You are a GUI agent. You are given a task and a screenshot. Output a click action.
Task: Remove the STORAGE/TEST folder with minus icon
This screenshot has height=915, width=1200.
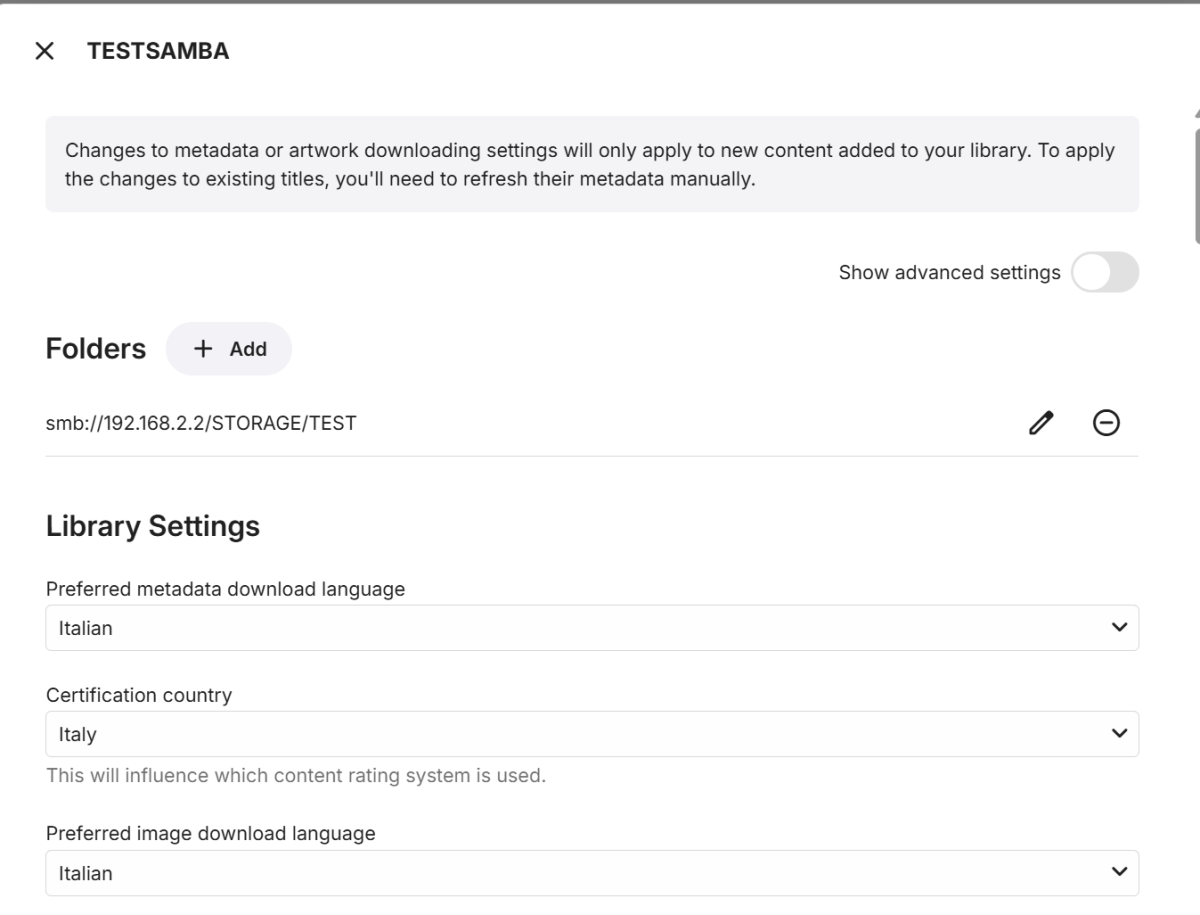[x=1106, y=423]
